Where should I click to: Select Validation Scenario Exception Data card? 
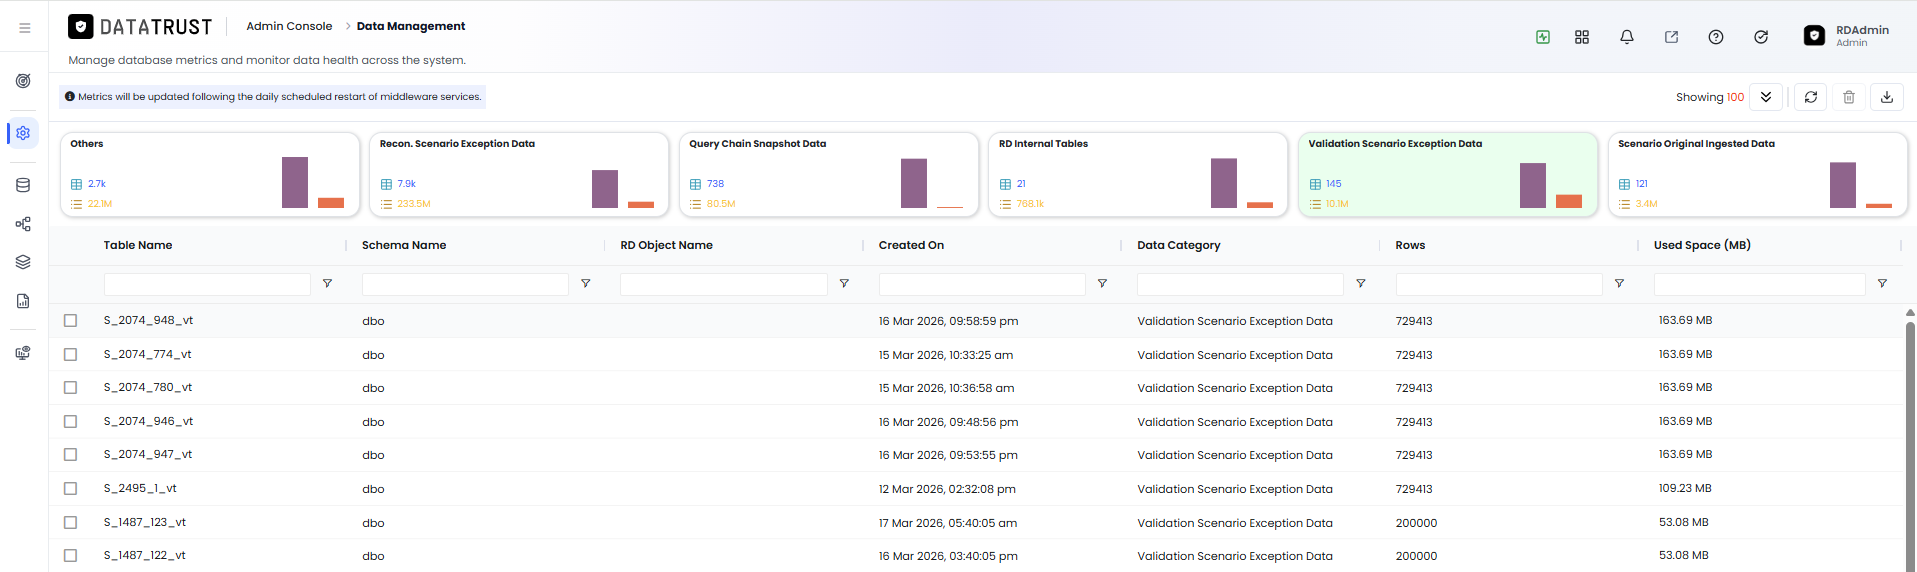(1448, 174)
